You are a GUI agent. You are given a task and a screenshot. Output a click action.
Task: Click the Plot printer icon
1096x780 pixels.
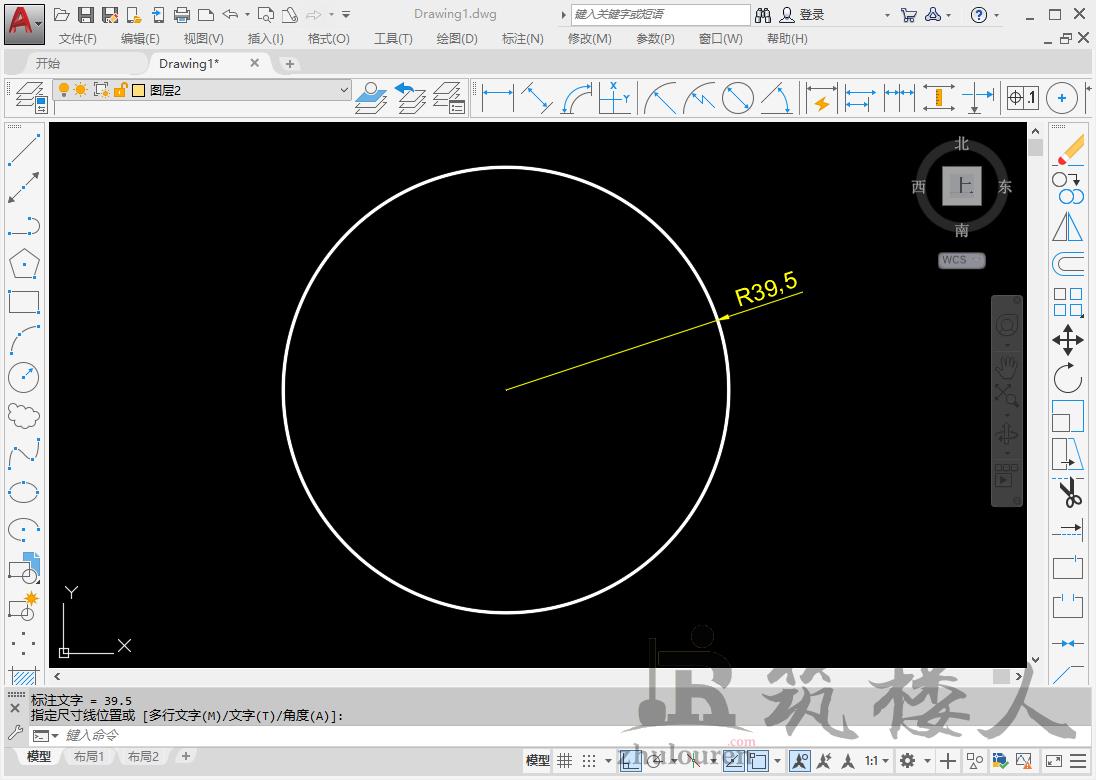[182, 15]
